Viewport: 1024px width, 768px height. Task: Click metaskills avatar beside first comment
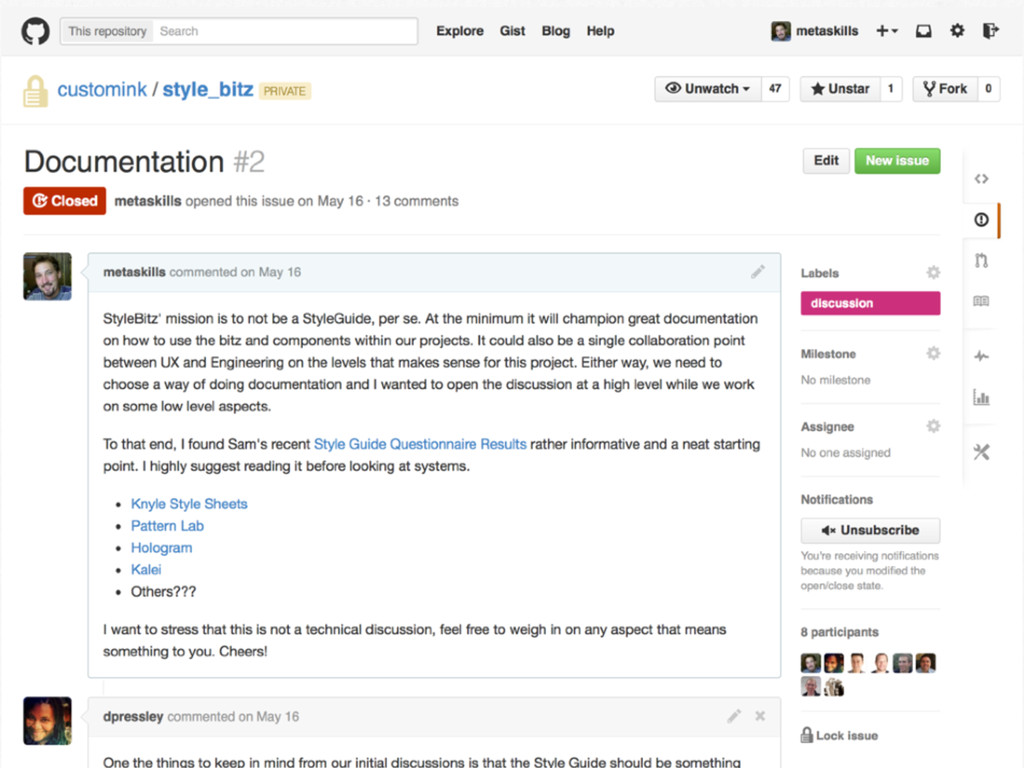tap(48, 276)
